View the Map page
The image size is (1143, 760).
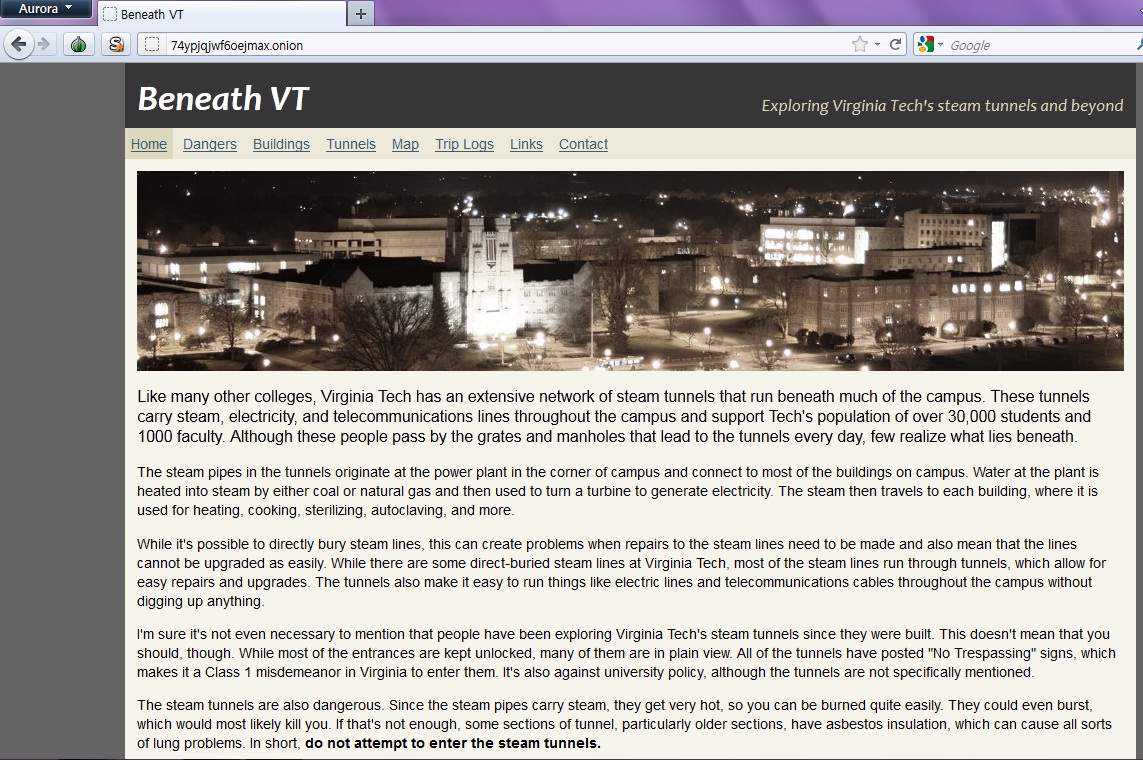click(x=405, y=144)
